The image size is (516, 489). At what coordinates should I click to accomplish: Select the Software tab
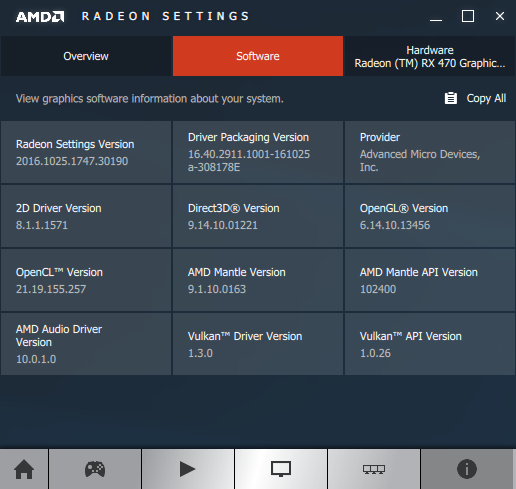point(258,56)
